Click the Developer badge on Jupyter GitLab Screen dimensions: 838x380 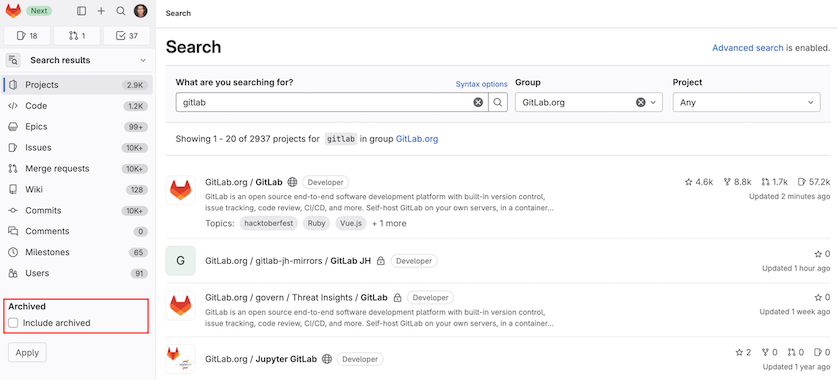coord(360,359)
